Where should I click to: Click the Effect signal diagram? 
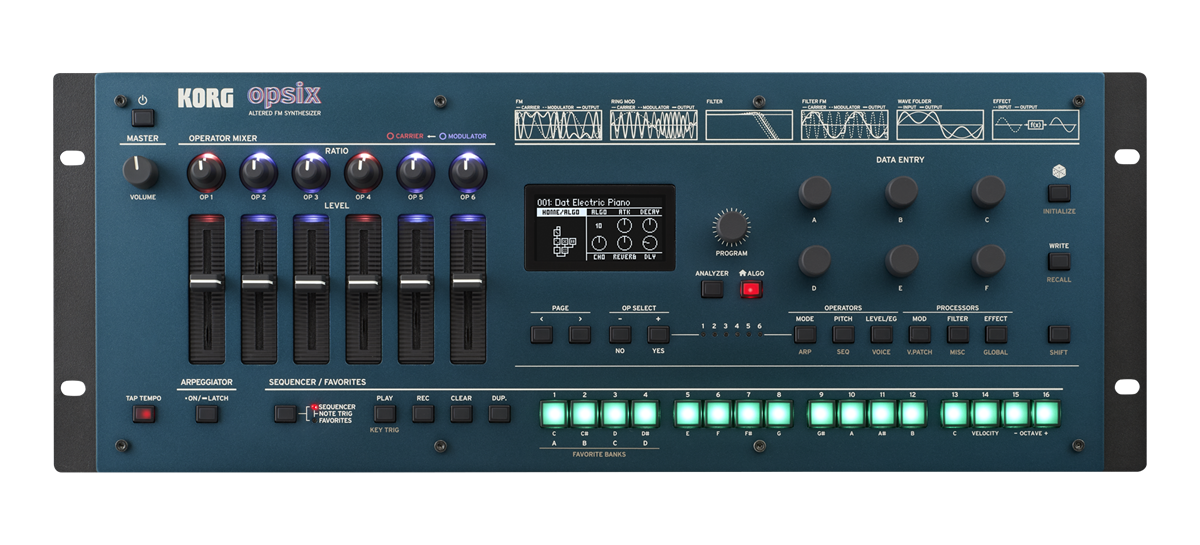1036,125
